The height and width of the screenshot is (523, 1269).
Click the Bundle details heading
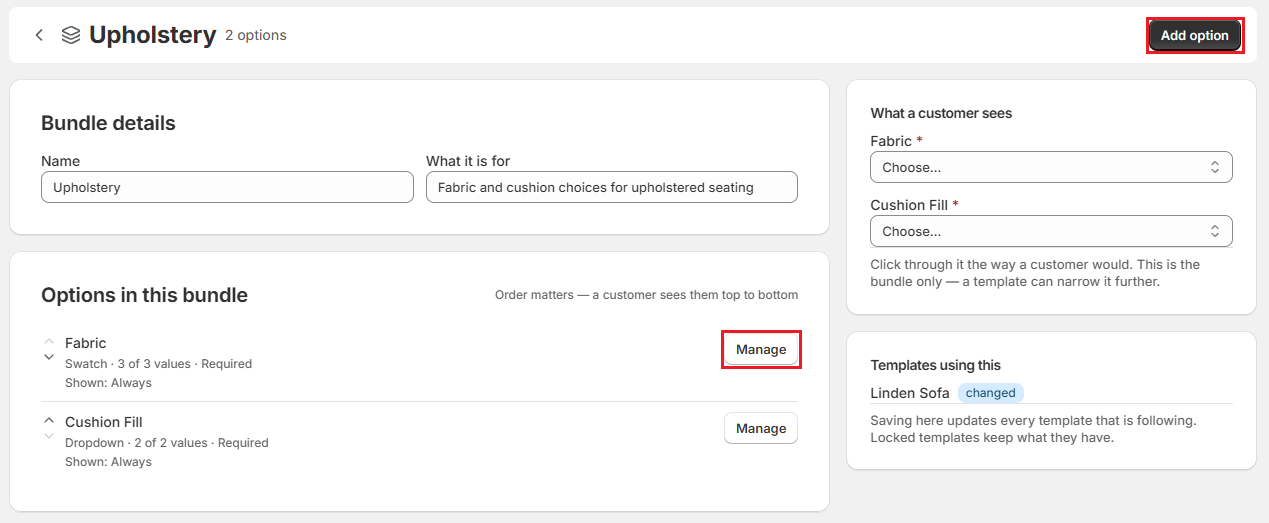coord(108,123)
